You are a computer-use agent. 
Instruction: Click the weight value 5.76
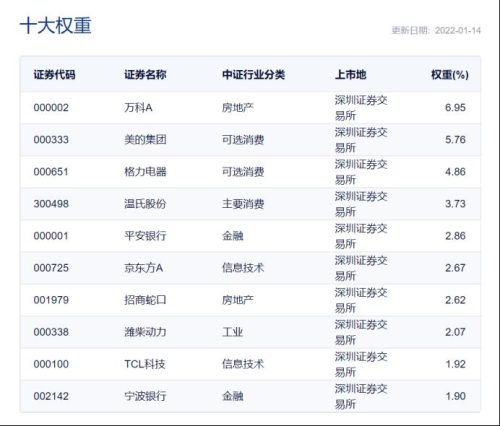tap(455, 140)
